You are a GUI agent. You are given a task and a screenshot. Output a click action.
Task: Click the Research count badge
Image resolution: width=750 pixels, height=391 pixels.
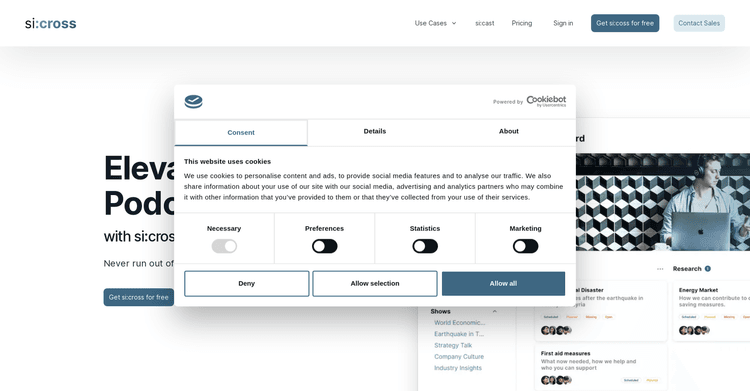[707, 268]
